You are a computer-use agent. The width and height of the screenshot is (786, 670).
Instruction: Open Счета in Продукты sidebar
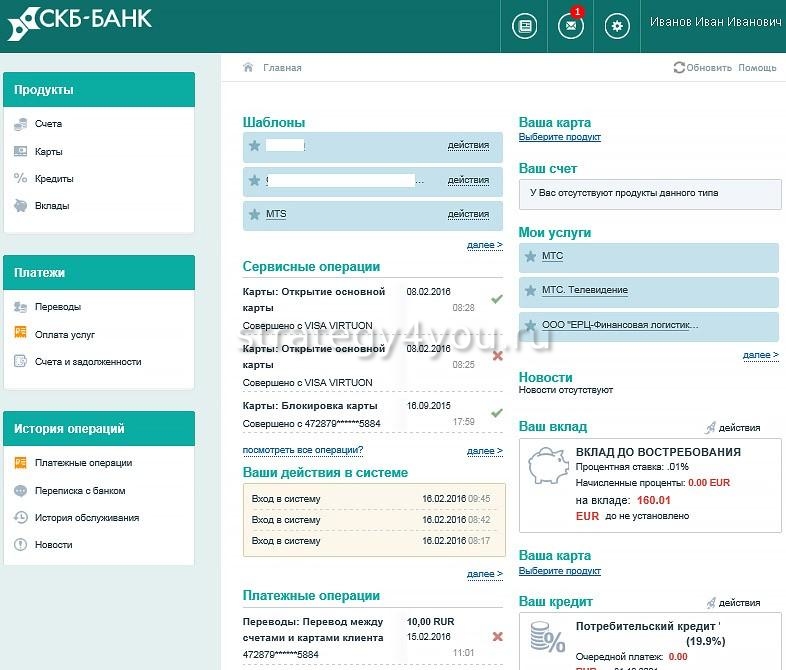click(x=48, y=124)
